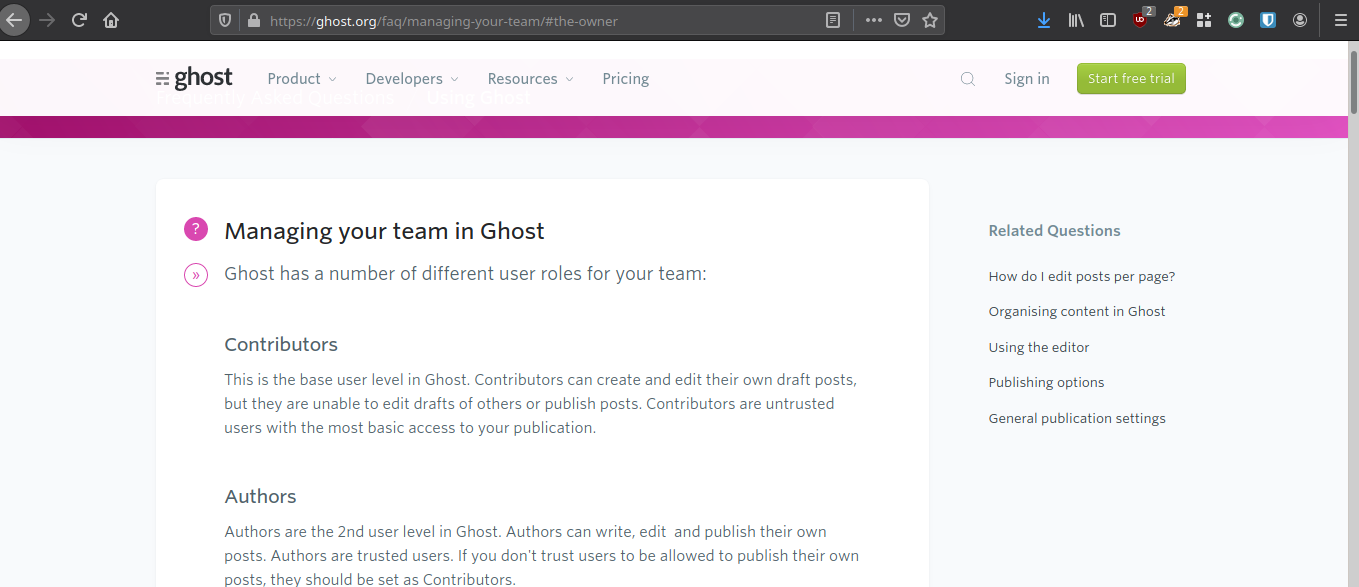Bookmark this page with the star
1359x587 pixels.
(930, 20)
